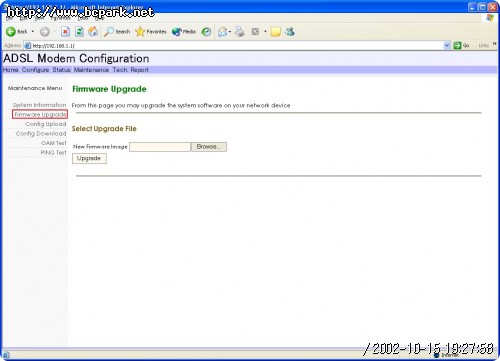The width and height of the screenshot is (500, 361).
Task: Open the Configure navigation link
Action: (x=35, y=70)
